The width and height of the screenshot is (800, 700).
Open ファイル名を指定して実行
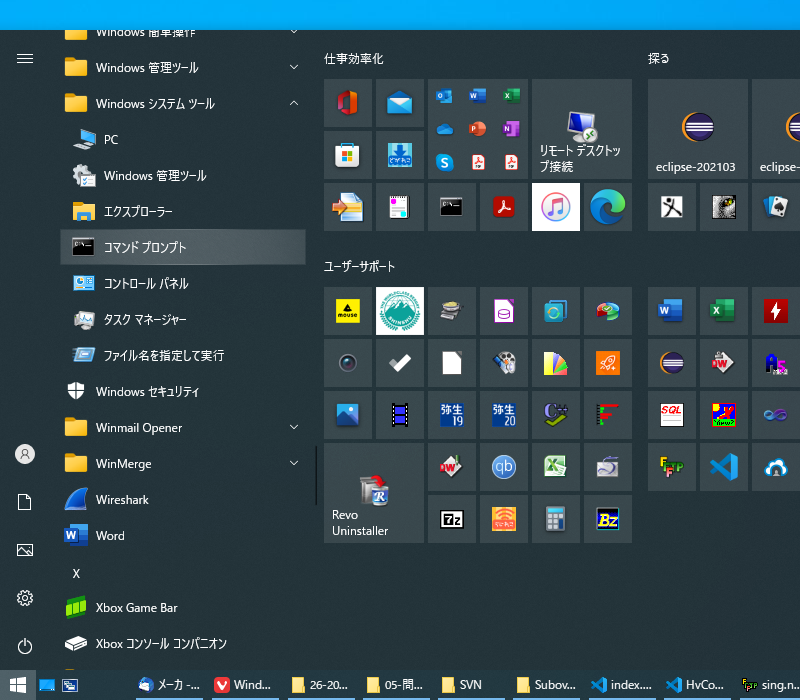coord(183,355)
